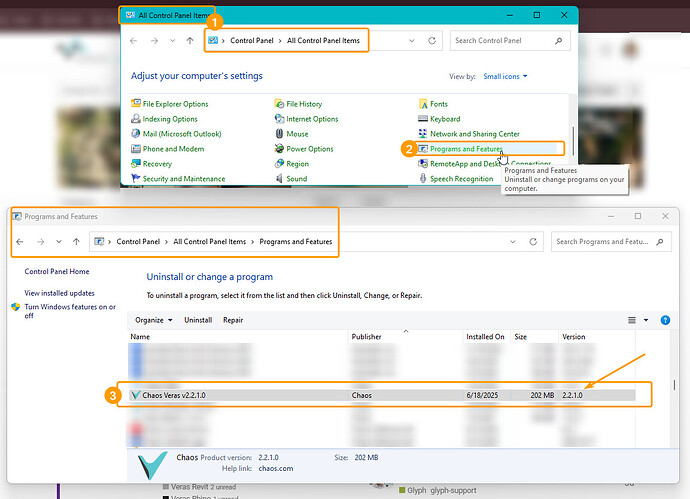Open File History item
This screenshot has height=499, width=690.
pos(298,104)
